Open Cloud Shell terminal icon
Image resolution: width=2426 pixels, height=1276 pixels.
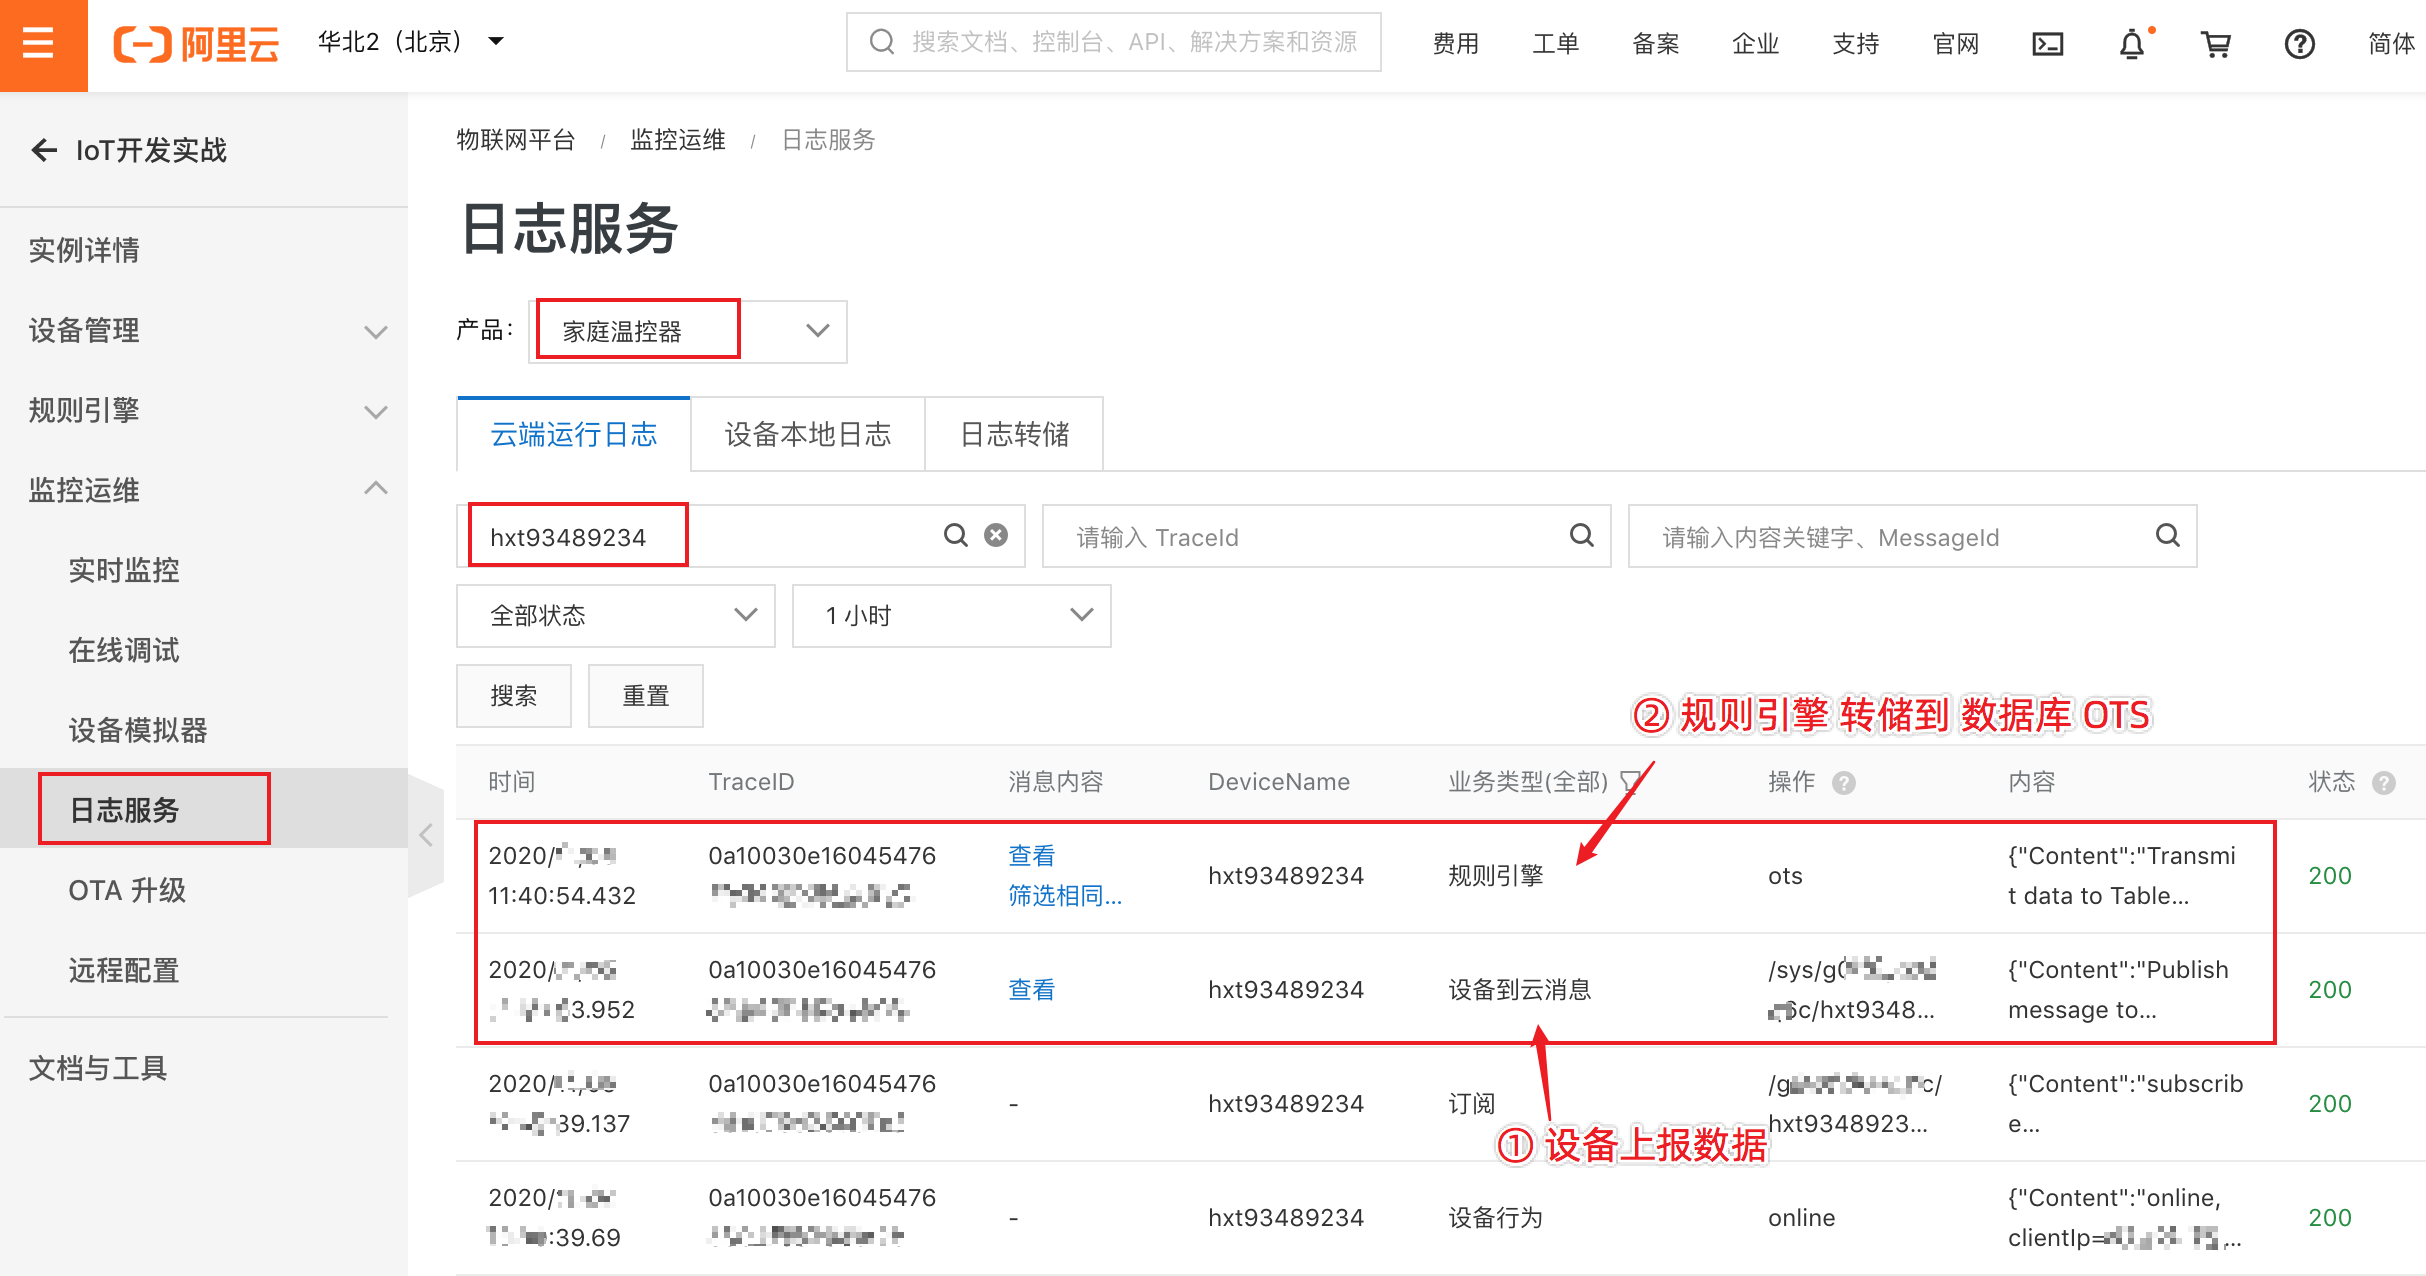2047,44
